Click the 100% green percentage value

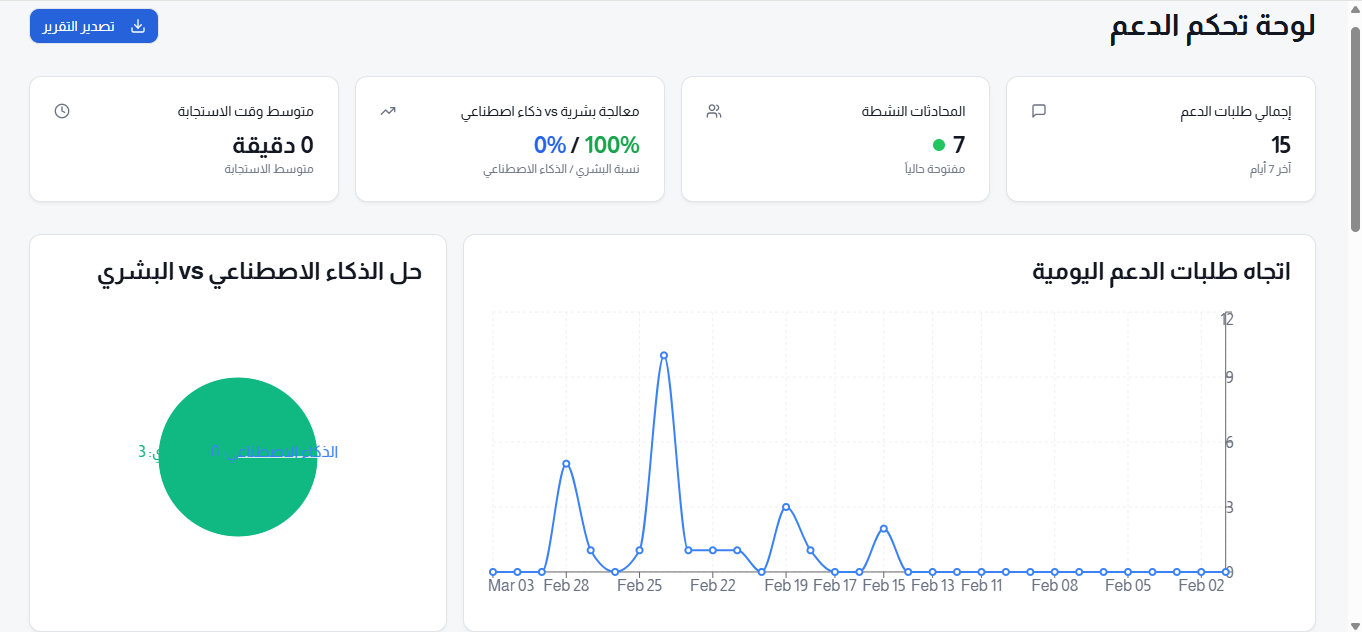(611, 145)
